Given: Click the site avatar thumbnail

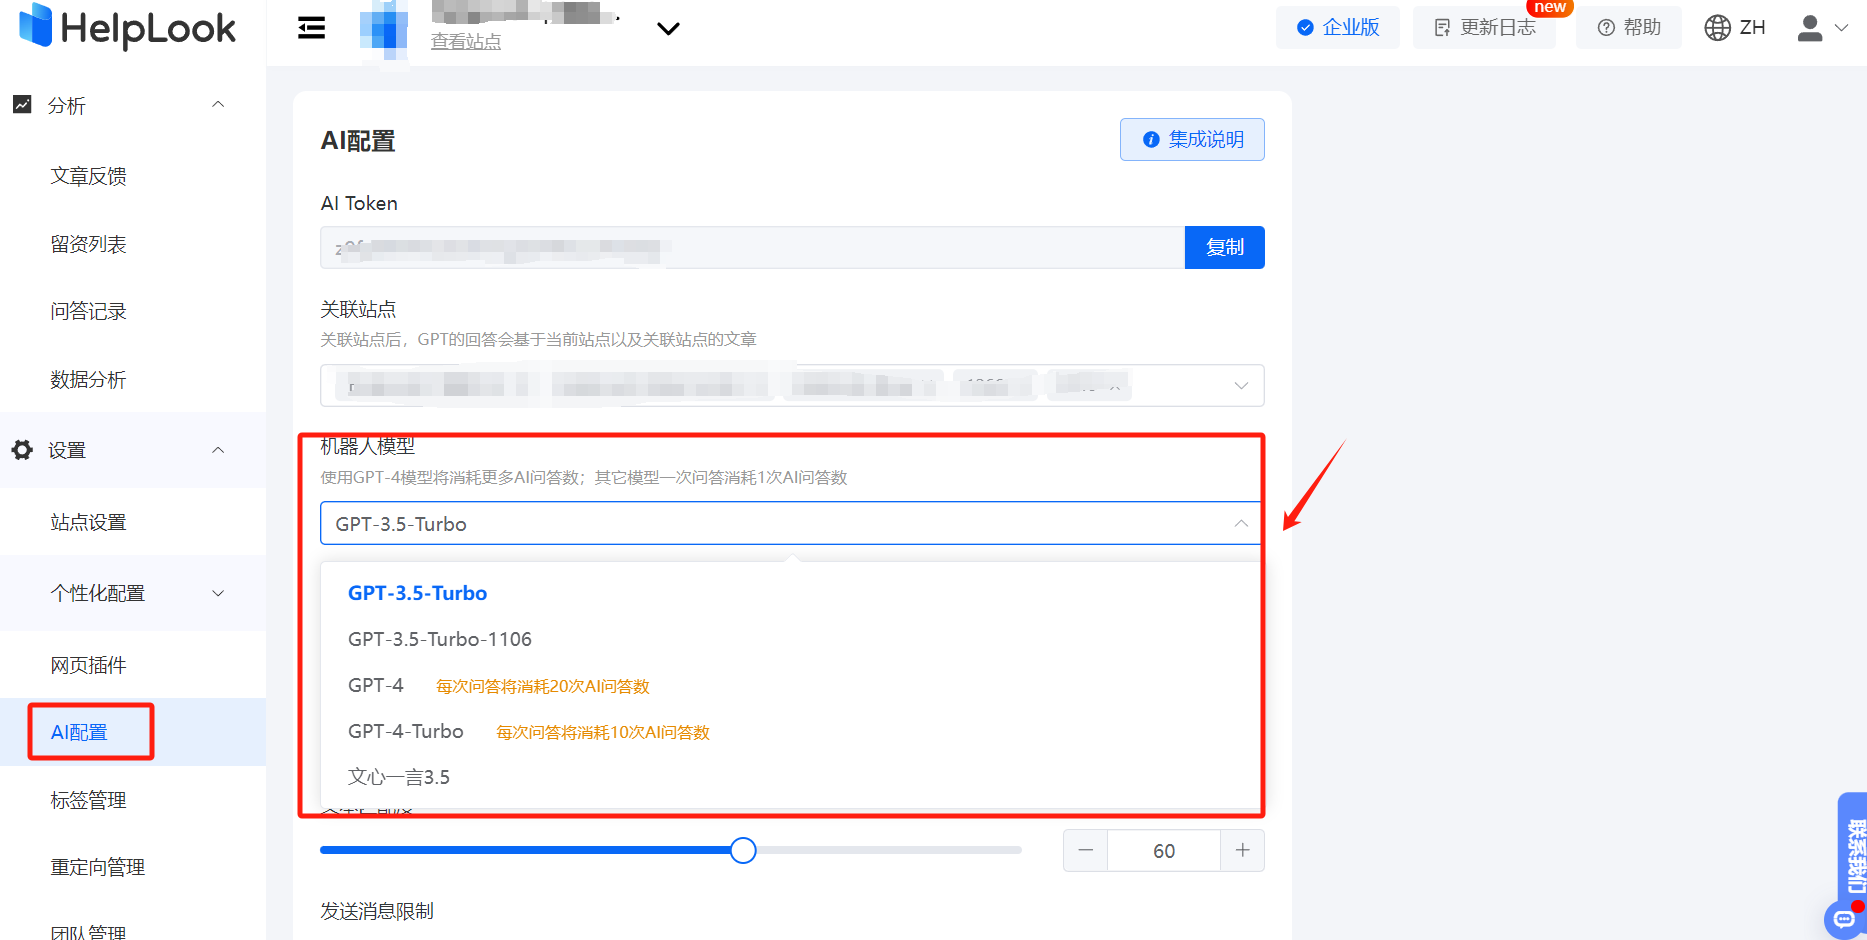Looking at the screenshot, I should click(x=384, y=28).
